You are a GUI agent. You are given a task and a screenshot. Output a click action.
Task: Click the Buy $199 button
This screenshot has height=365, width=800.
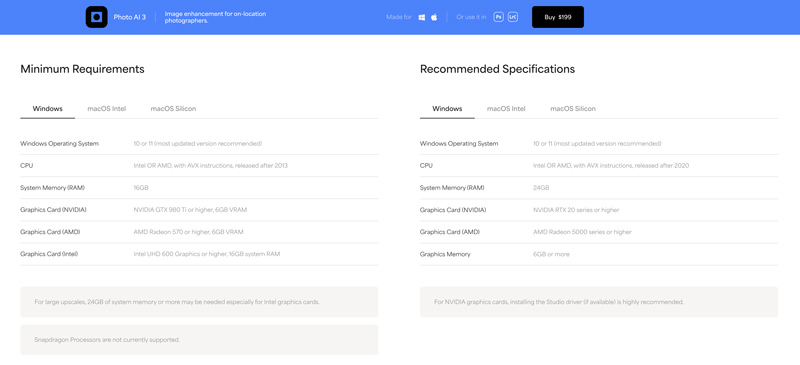coord(558,17)
